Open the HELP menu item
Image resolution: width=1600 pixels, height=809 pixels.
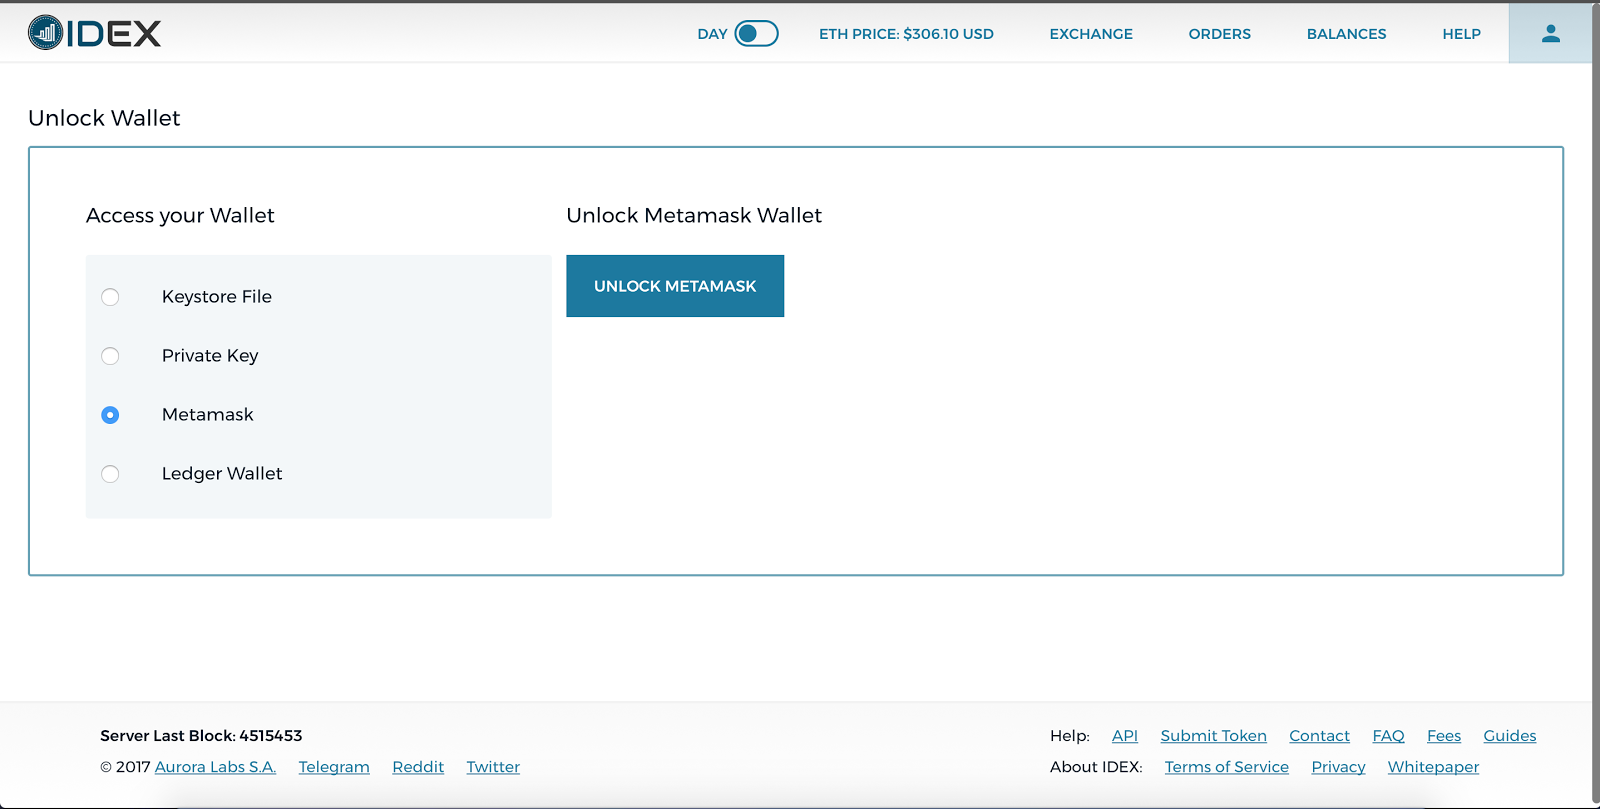coord(1461,34)
